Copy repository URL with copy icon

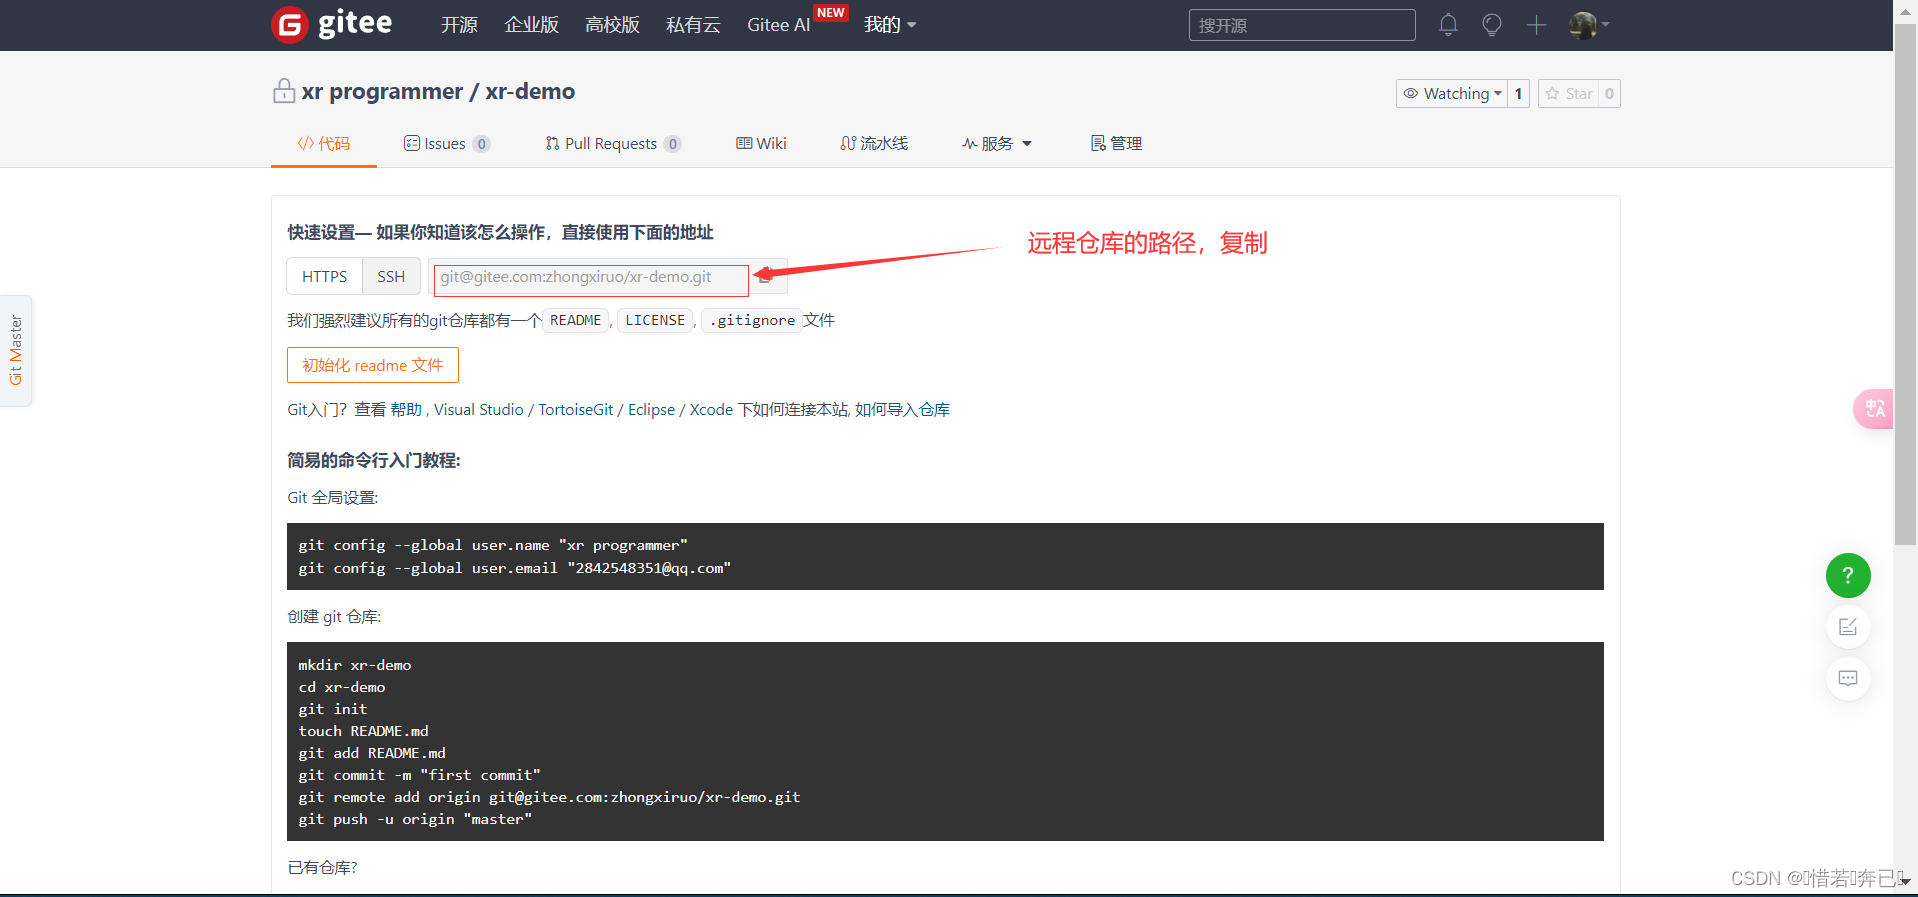tap(766, 277)
